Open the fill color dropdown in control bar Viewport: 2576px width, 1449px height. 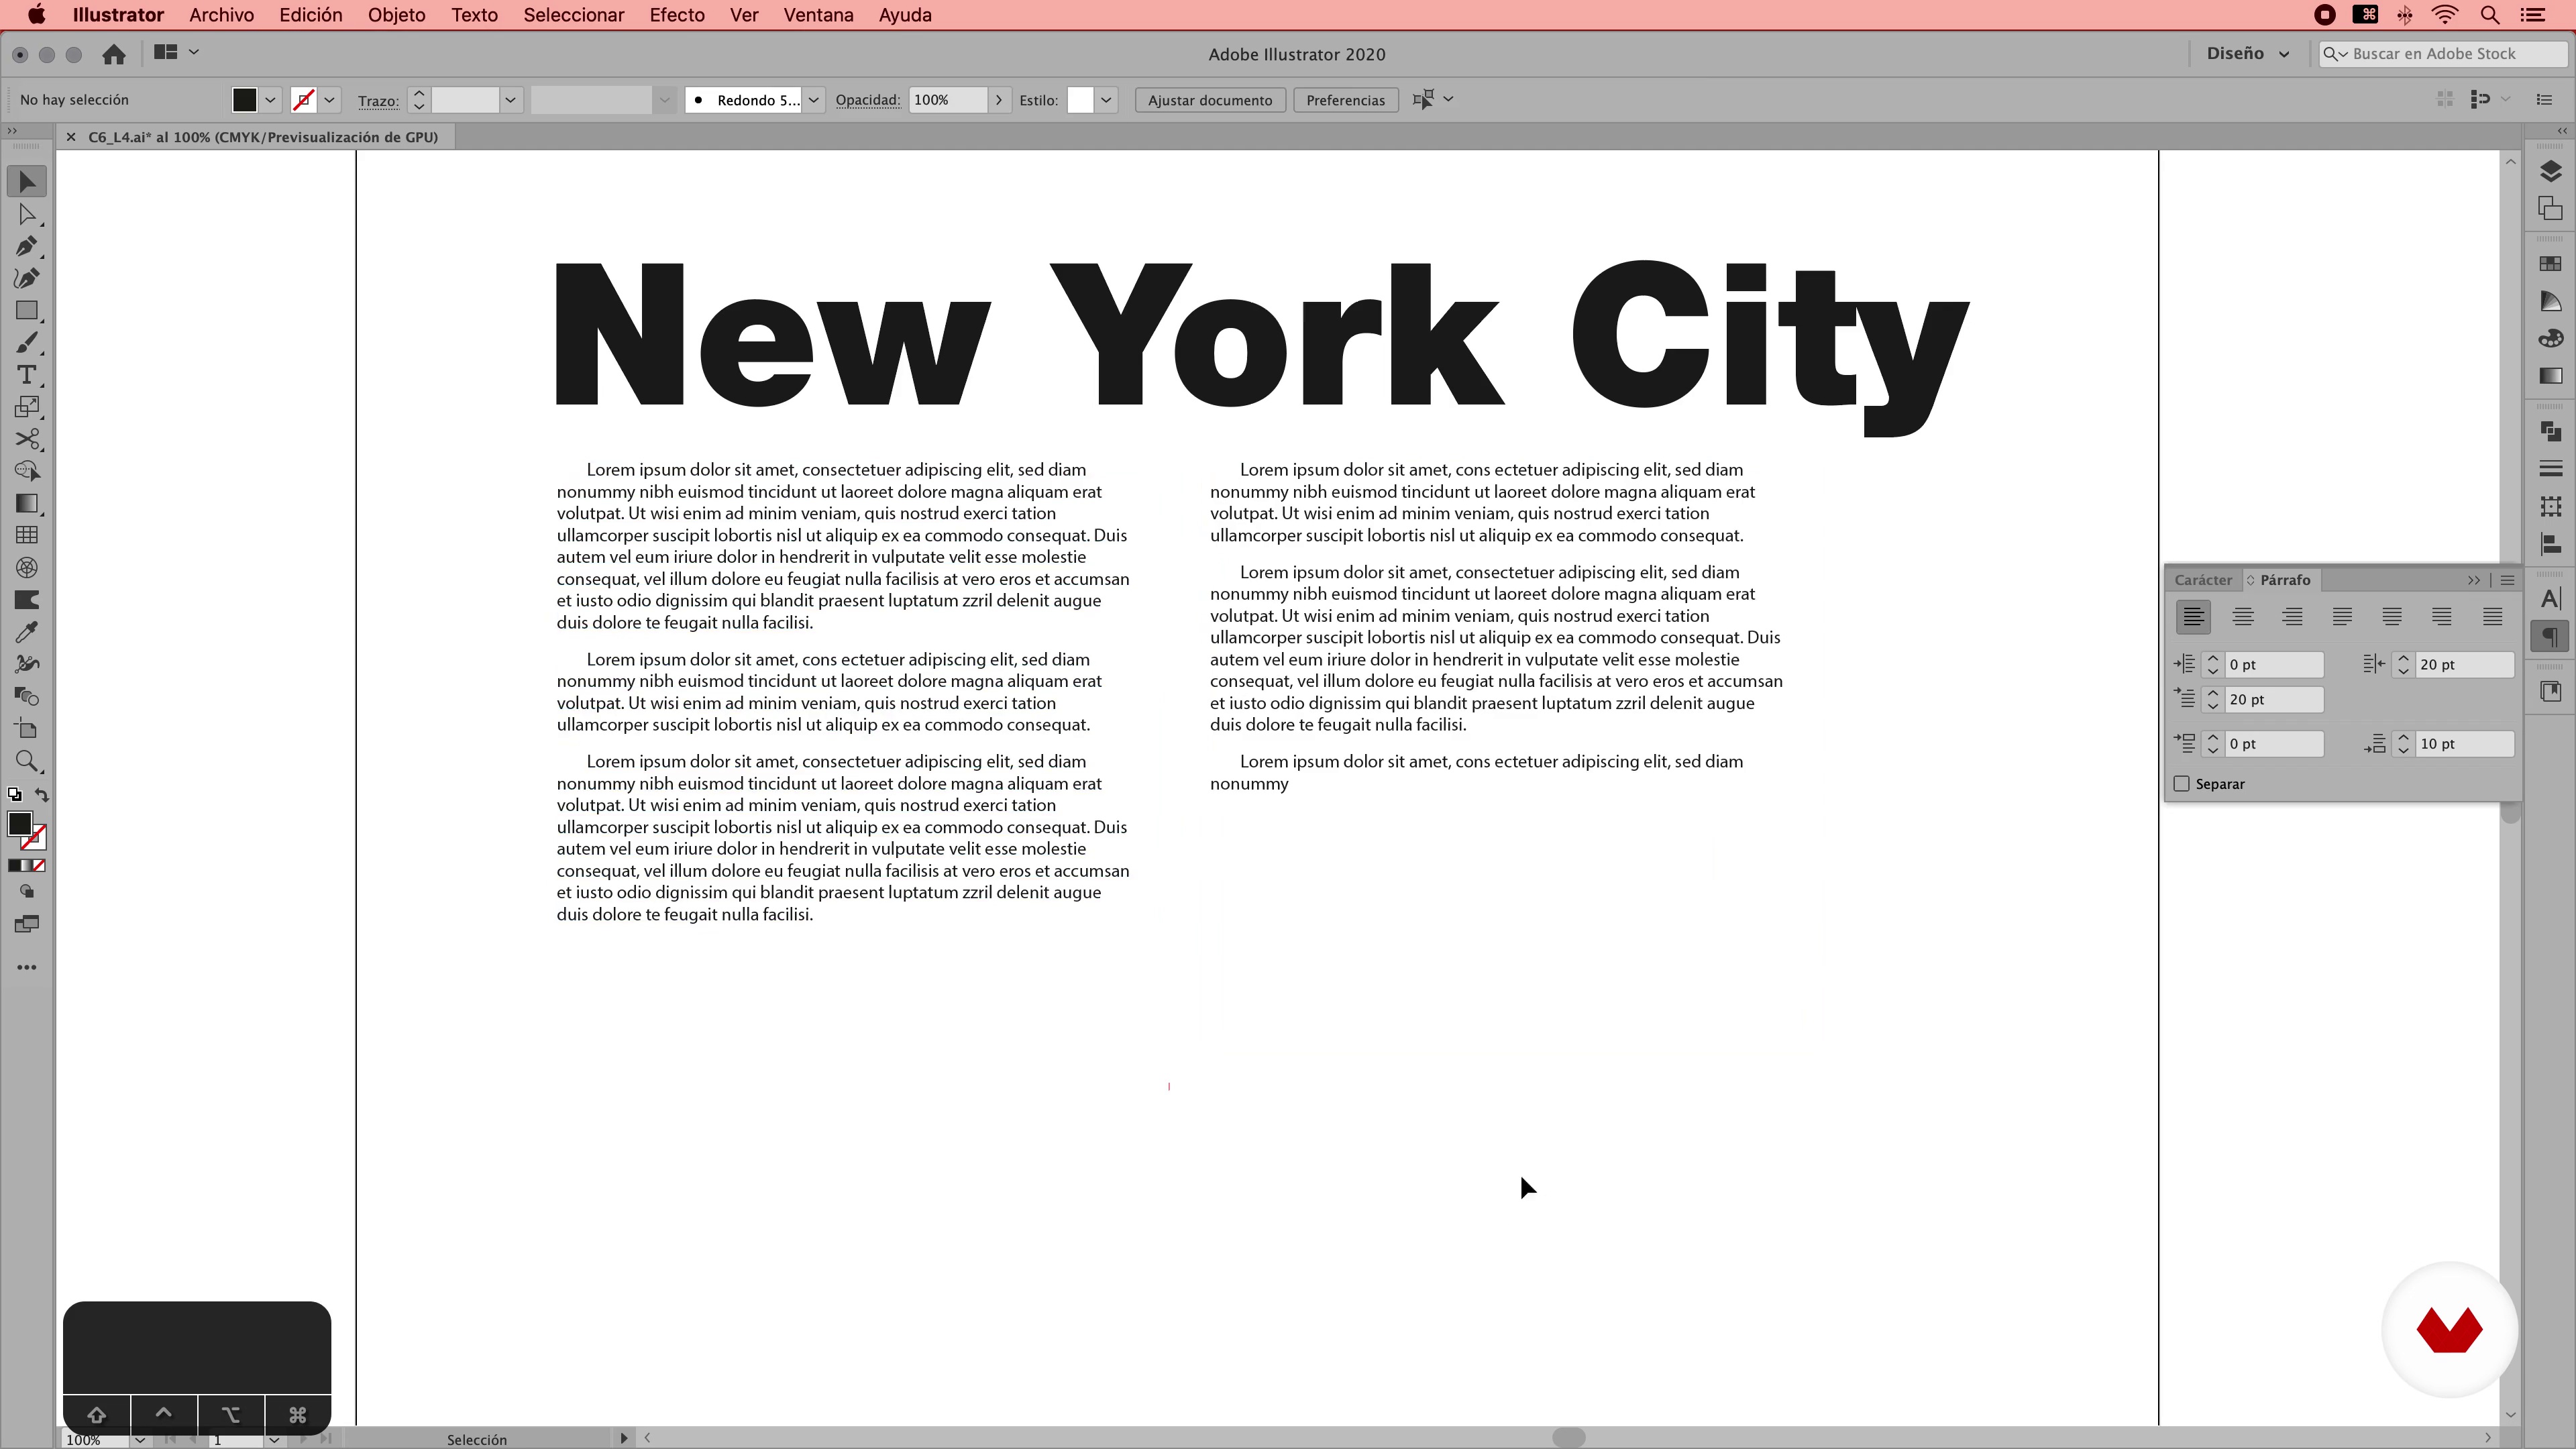coord(270,100)
